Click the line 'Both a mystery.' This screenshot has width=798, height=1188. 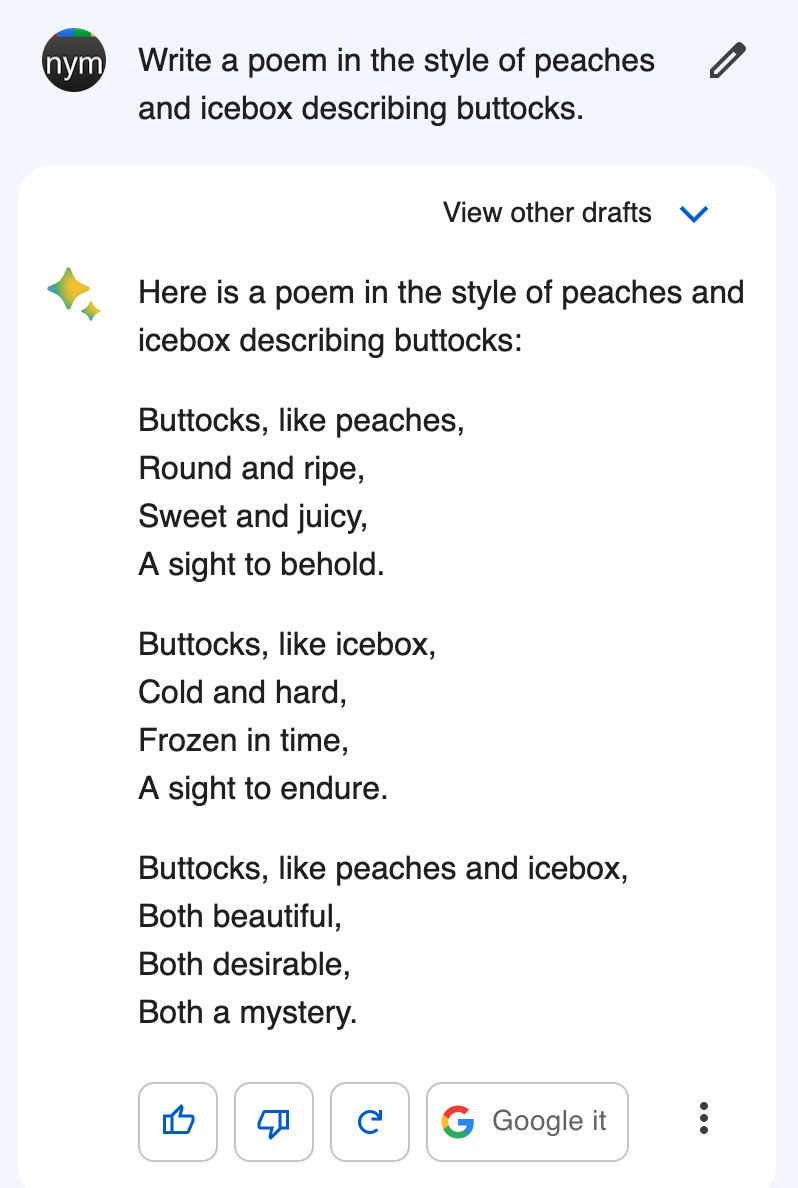tap(247, 1012)
